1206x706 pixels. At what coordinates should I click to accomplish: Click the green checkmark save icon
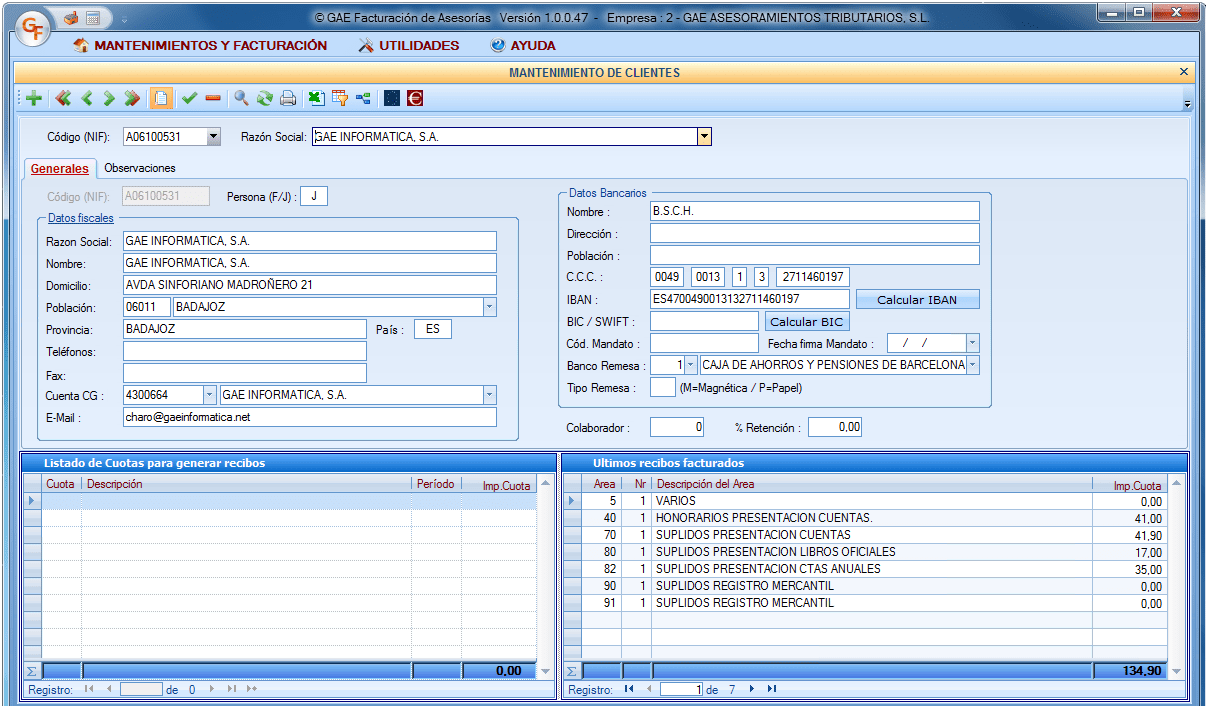[x=189, y=98]
